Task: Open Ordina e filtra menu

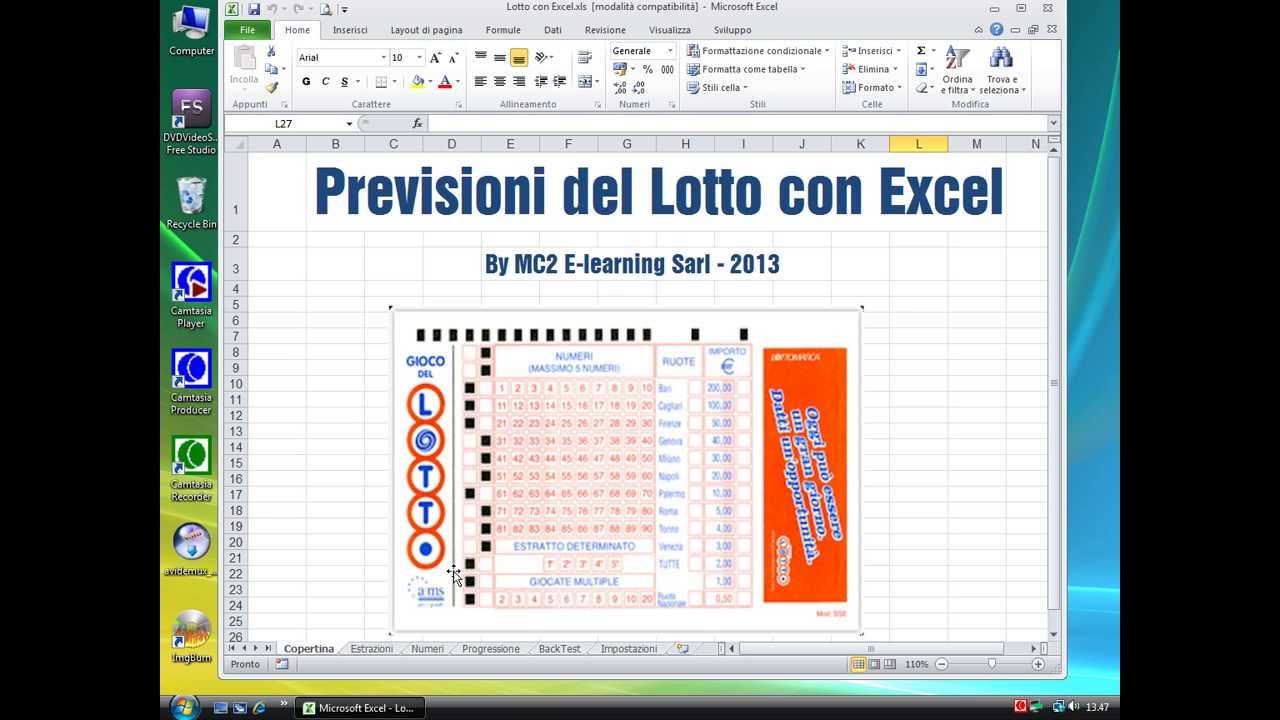Action: tap(957, 70)
